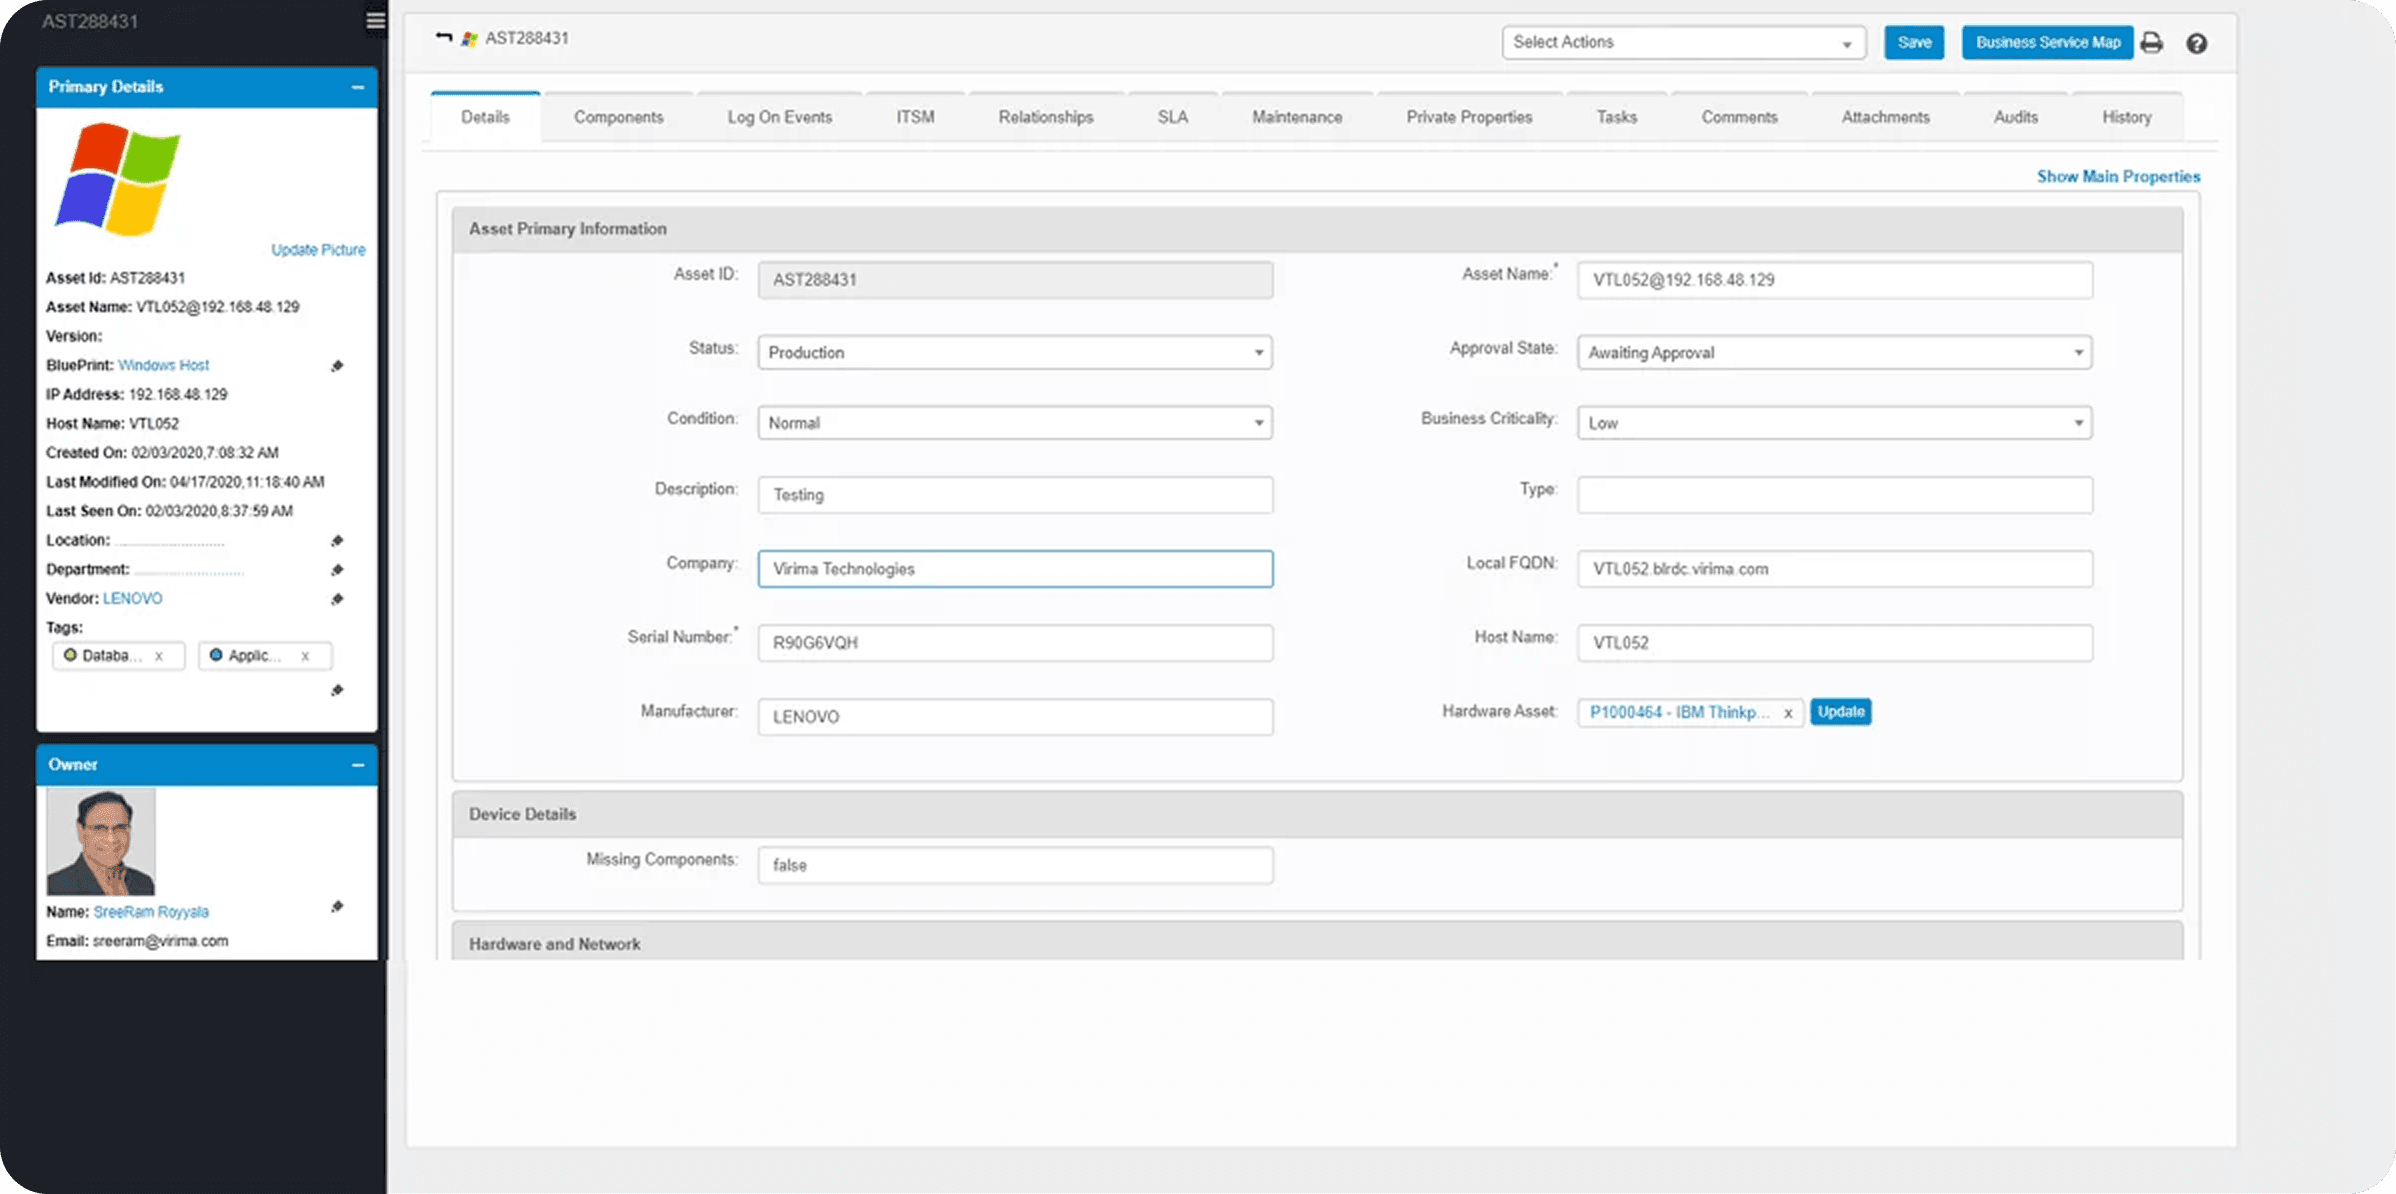Switch to the Details tab

pos(485,117)
